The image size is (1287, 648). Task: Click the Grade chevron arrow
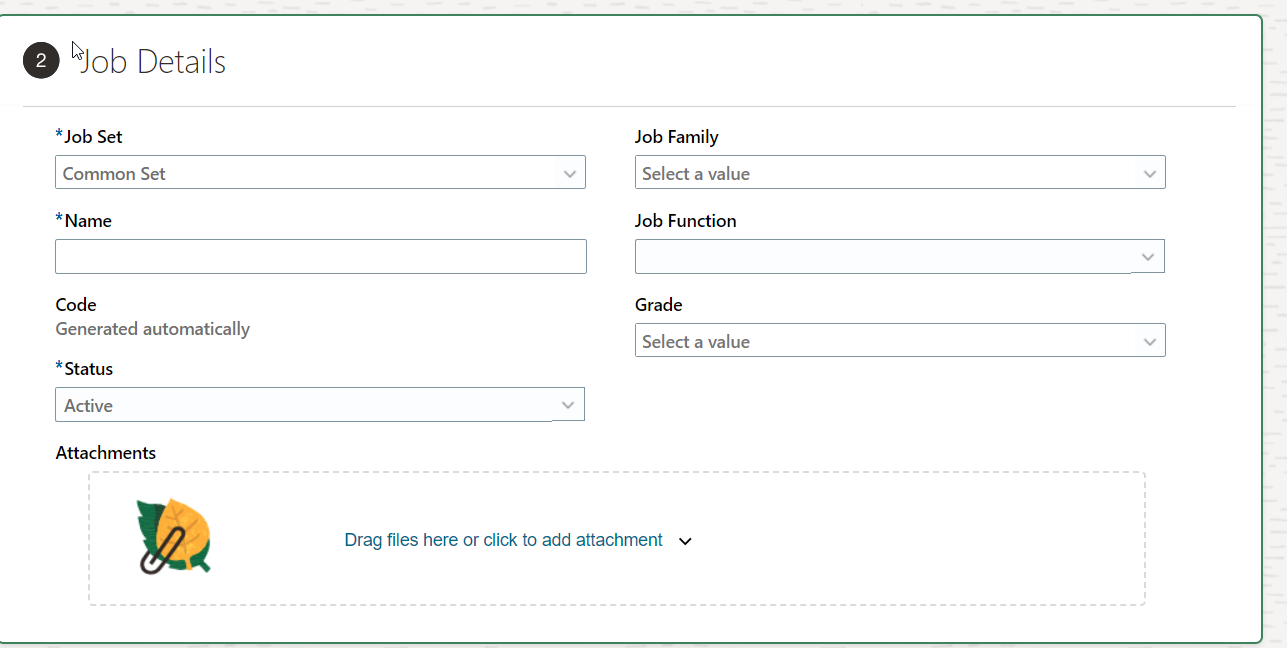pos(1149,341)
